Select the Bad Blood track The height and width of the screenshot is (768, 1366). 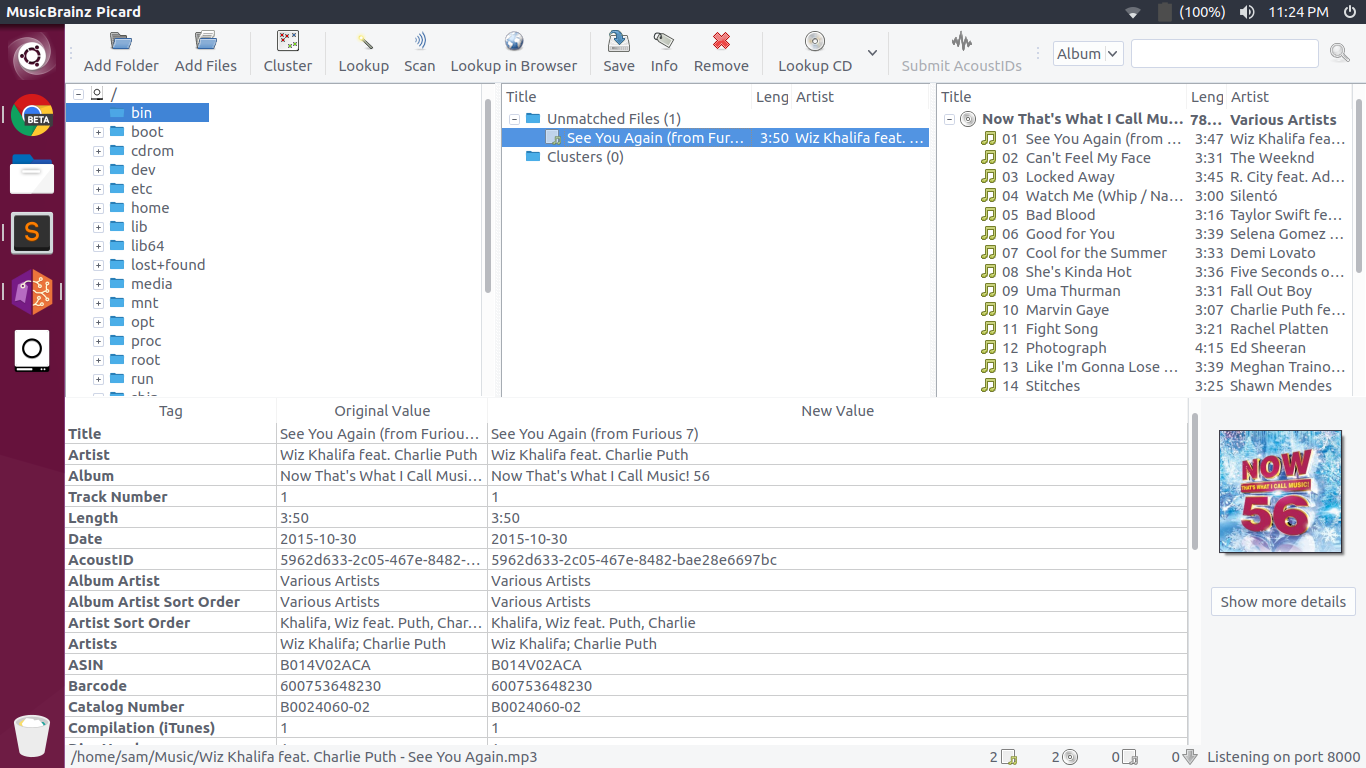(x=1060, y=215)
